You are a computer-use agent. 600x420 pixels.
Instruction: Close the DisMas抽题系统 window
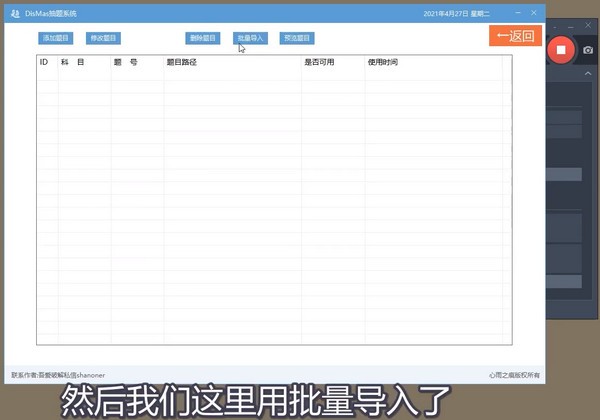[534, 13]
